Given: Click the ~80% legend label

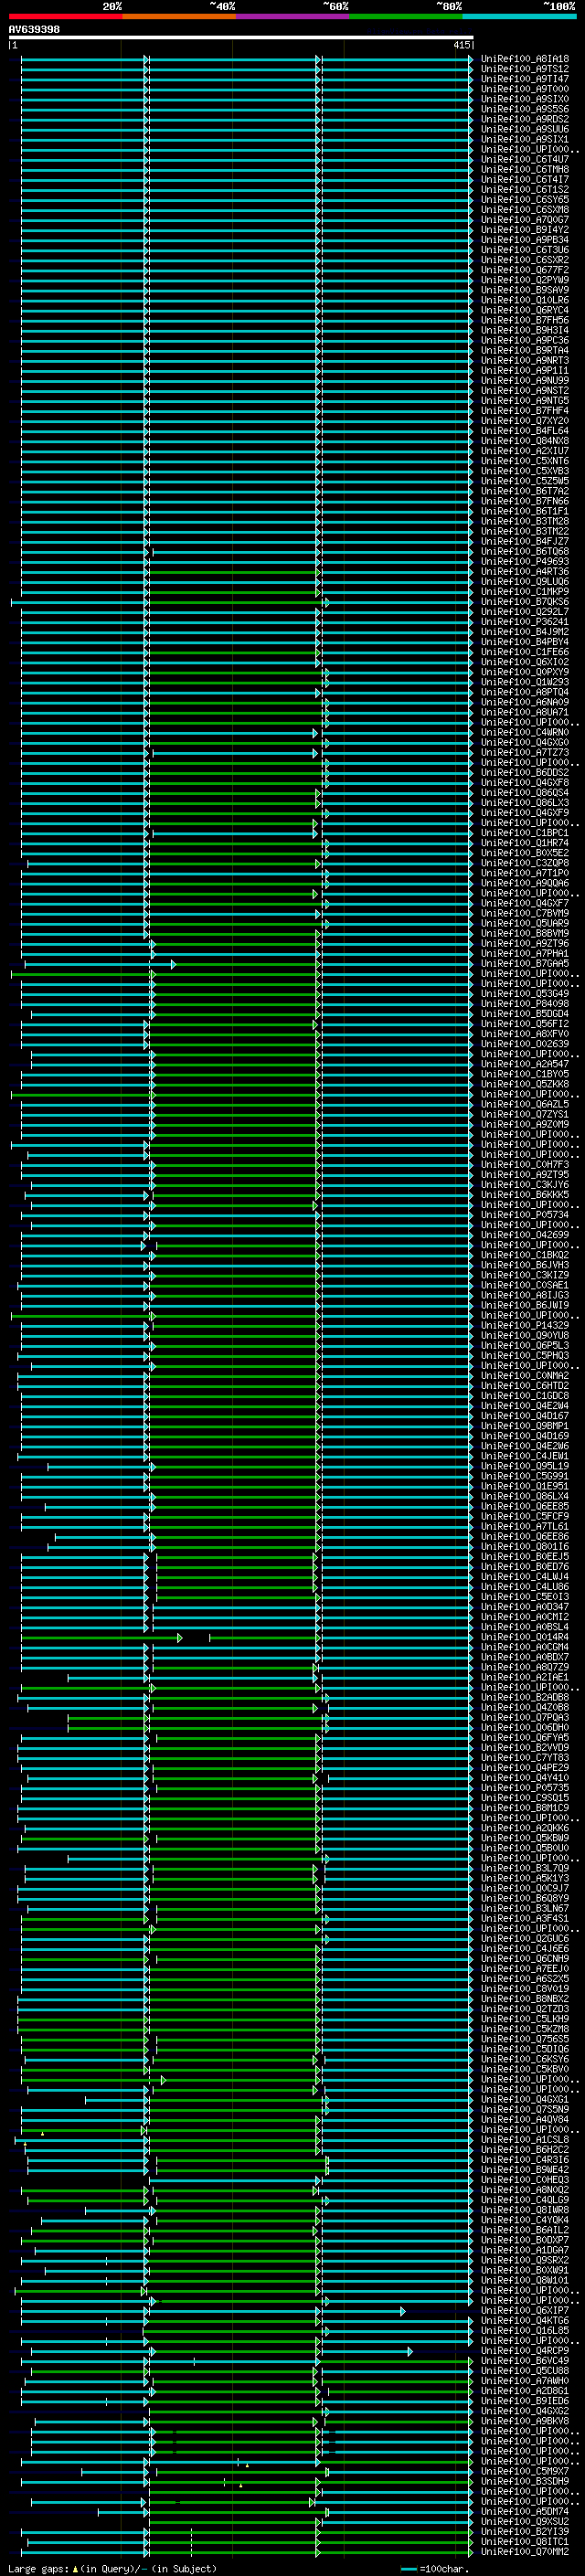Looking at the screenshot, I should [448, 6].
